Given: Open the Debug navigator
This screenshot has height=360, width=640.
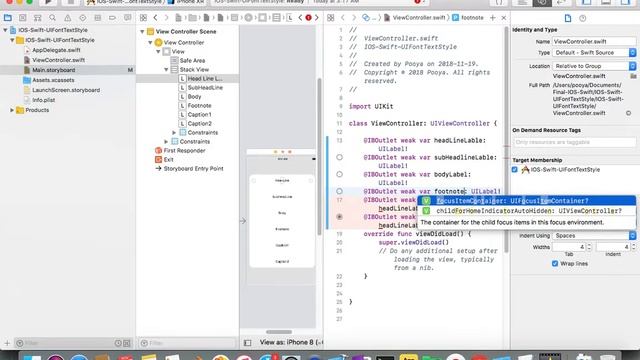Looking at the screenshot, I should coord(98,18).
